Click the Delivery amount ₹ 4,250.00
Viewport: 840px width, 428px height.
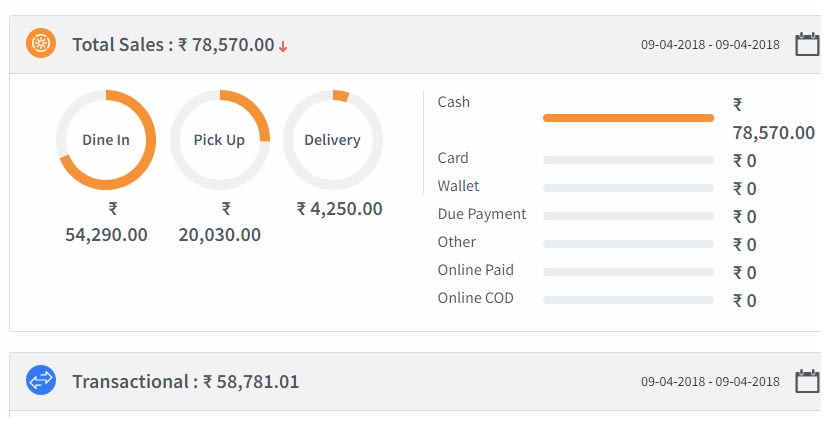(x=340, y=209)
